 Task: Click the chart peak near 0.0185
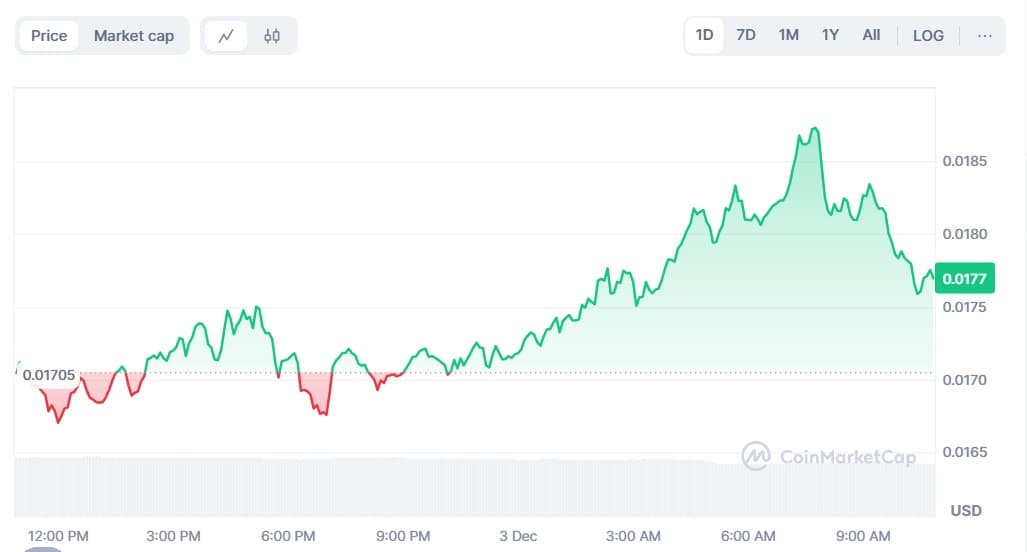point(816,129)
